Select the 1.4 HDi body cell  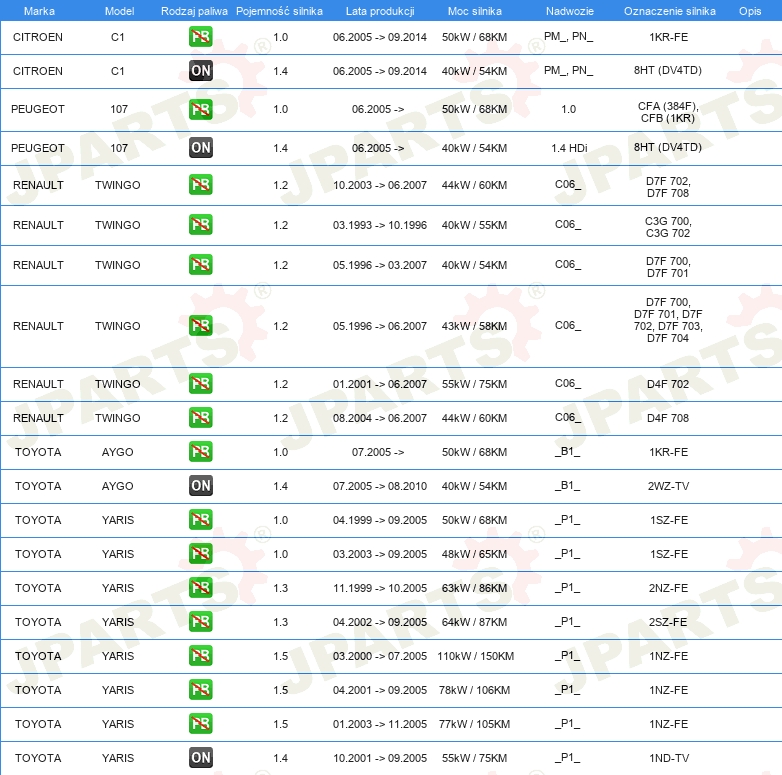pyautogui.click(x=569, y=148)
